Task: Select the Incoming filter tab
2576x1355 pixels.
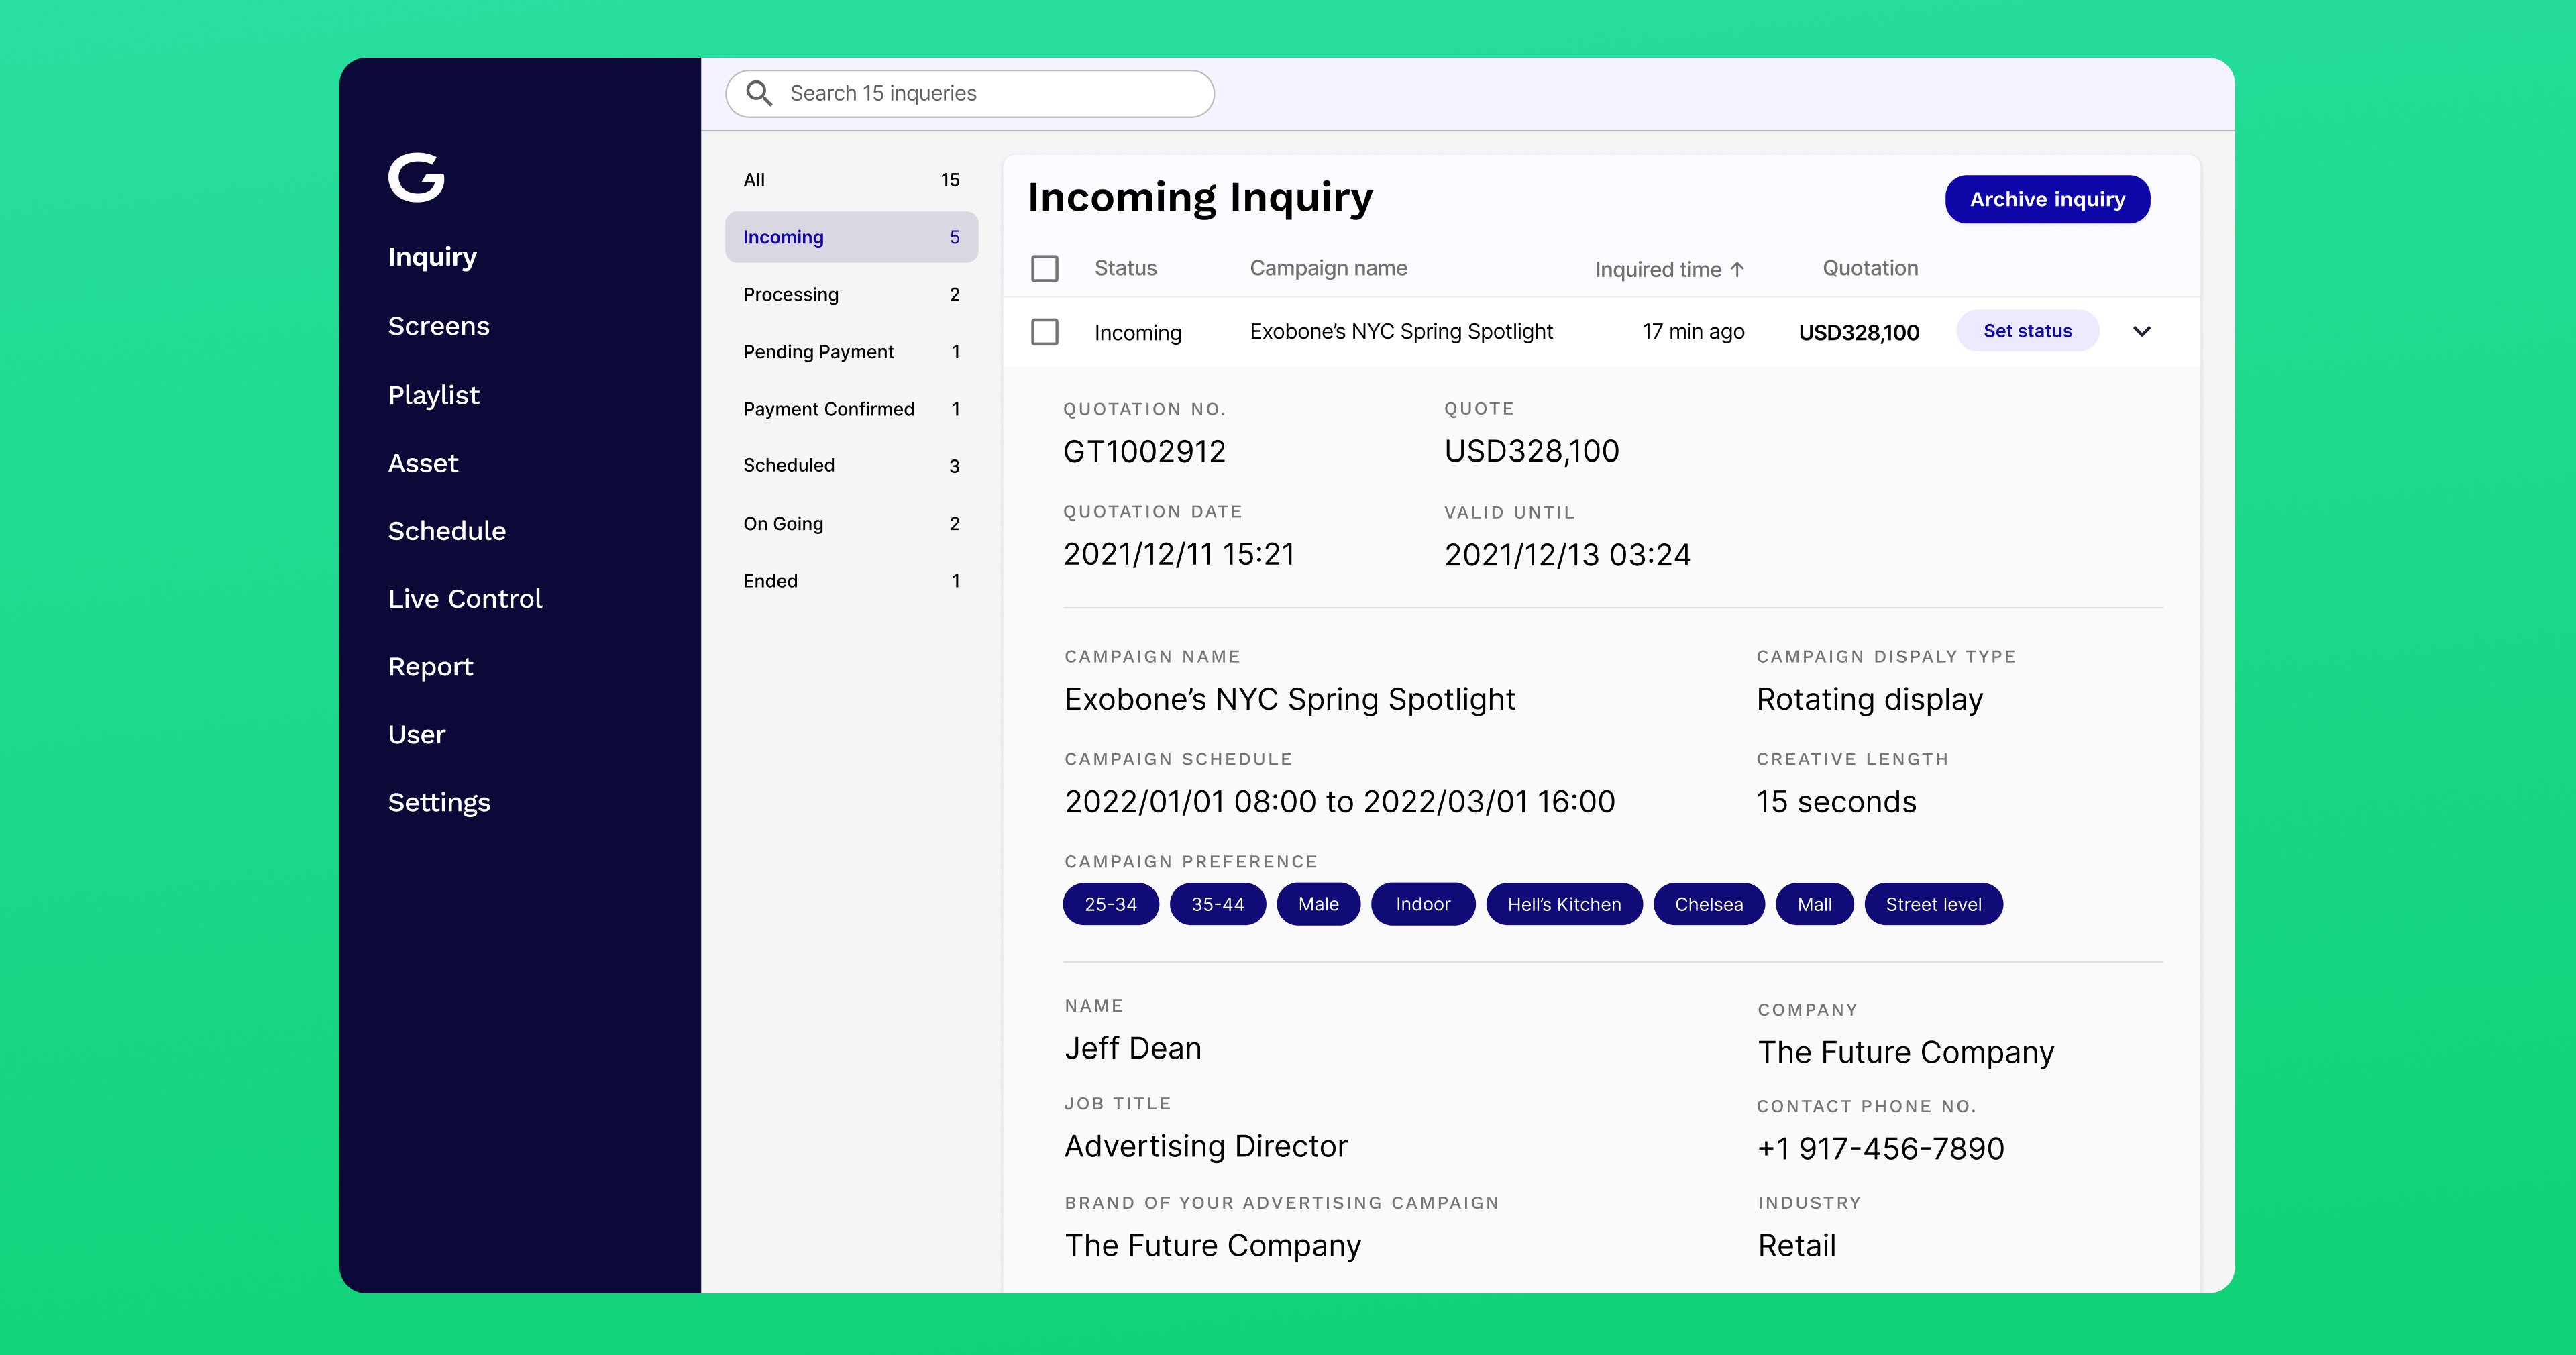Action: [x=851, y=237]
